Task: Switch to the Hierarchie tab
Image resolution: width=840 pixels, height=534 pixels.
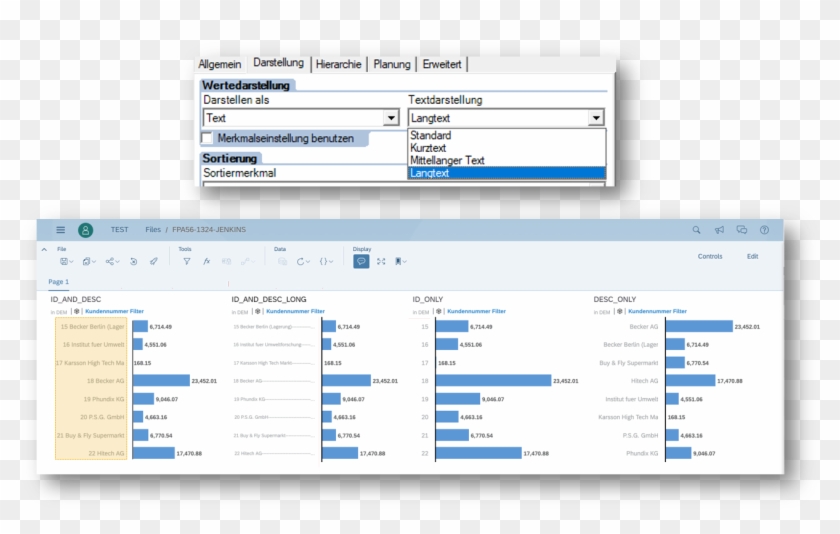Action: (x=338, y=64)
